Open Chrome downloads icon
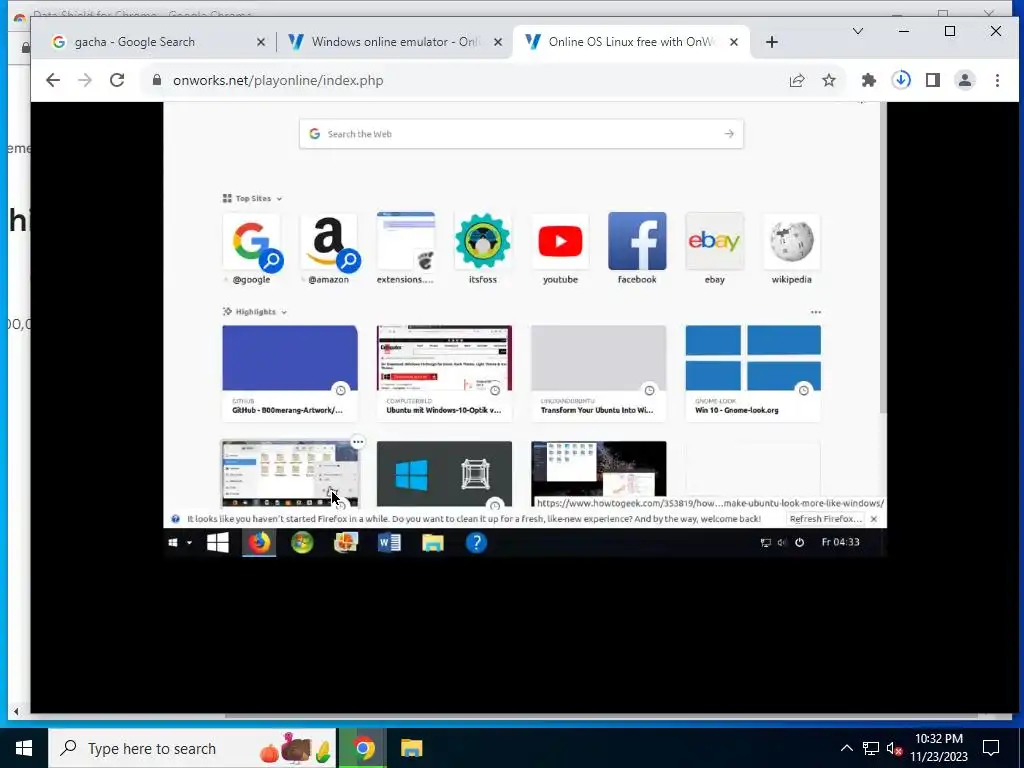The height and width of the screenshot is (768, 1024). point(901,80)
